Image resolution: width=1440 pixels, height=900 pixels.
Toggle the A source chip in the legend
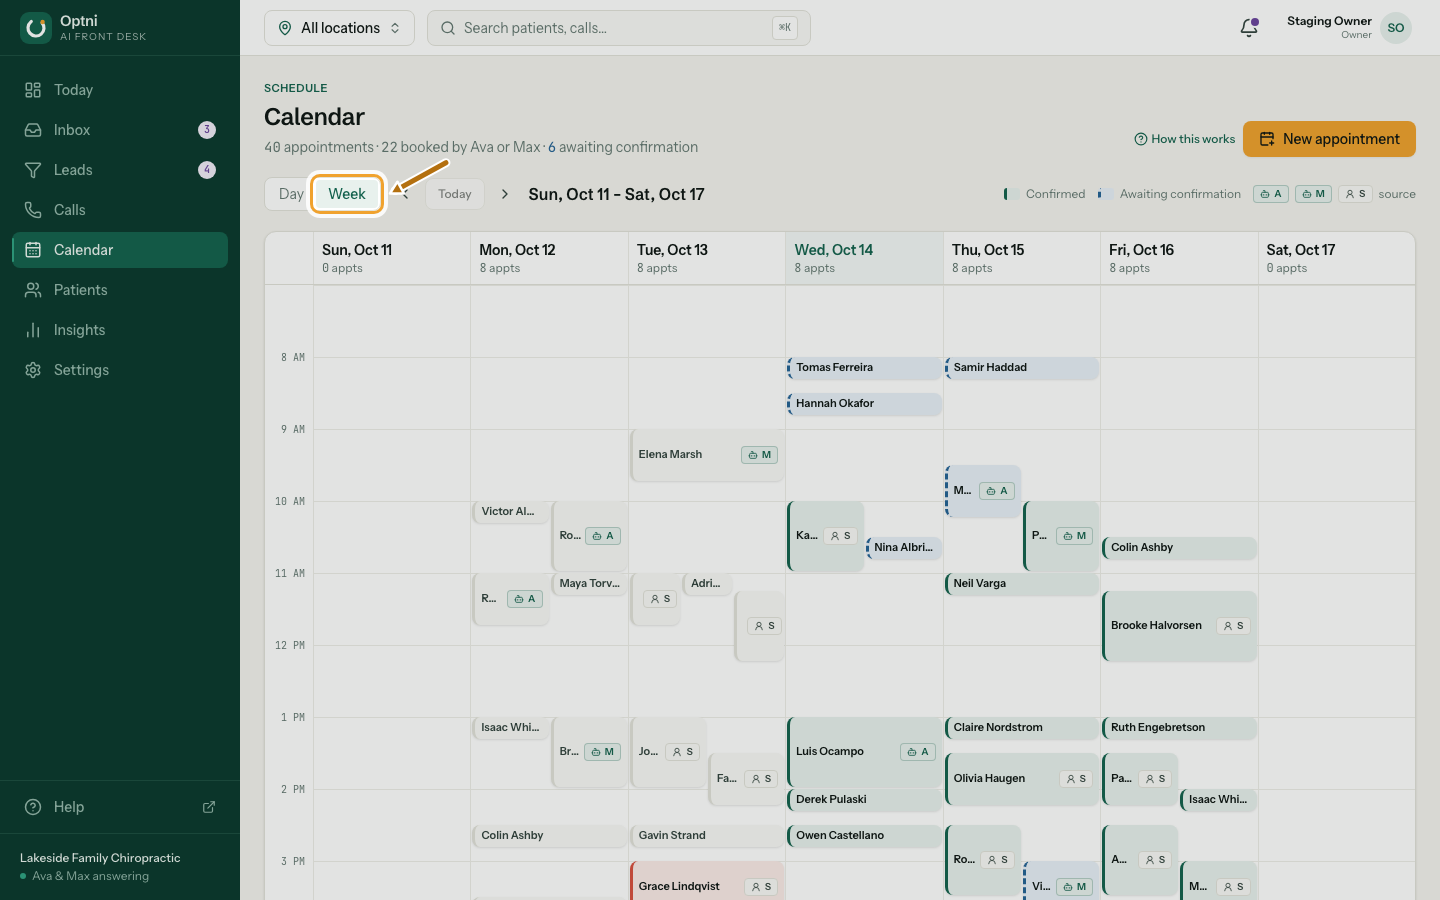coord(1271,194)
